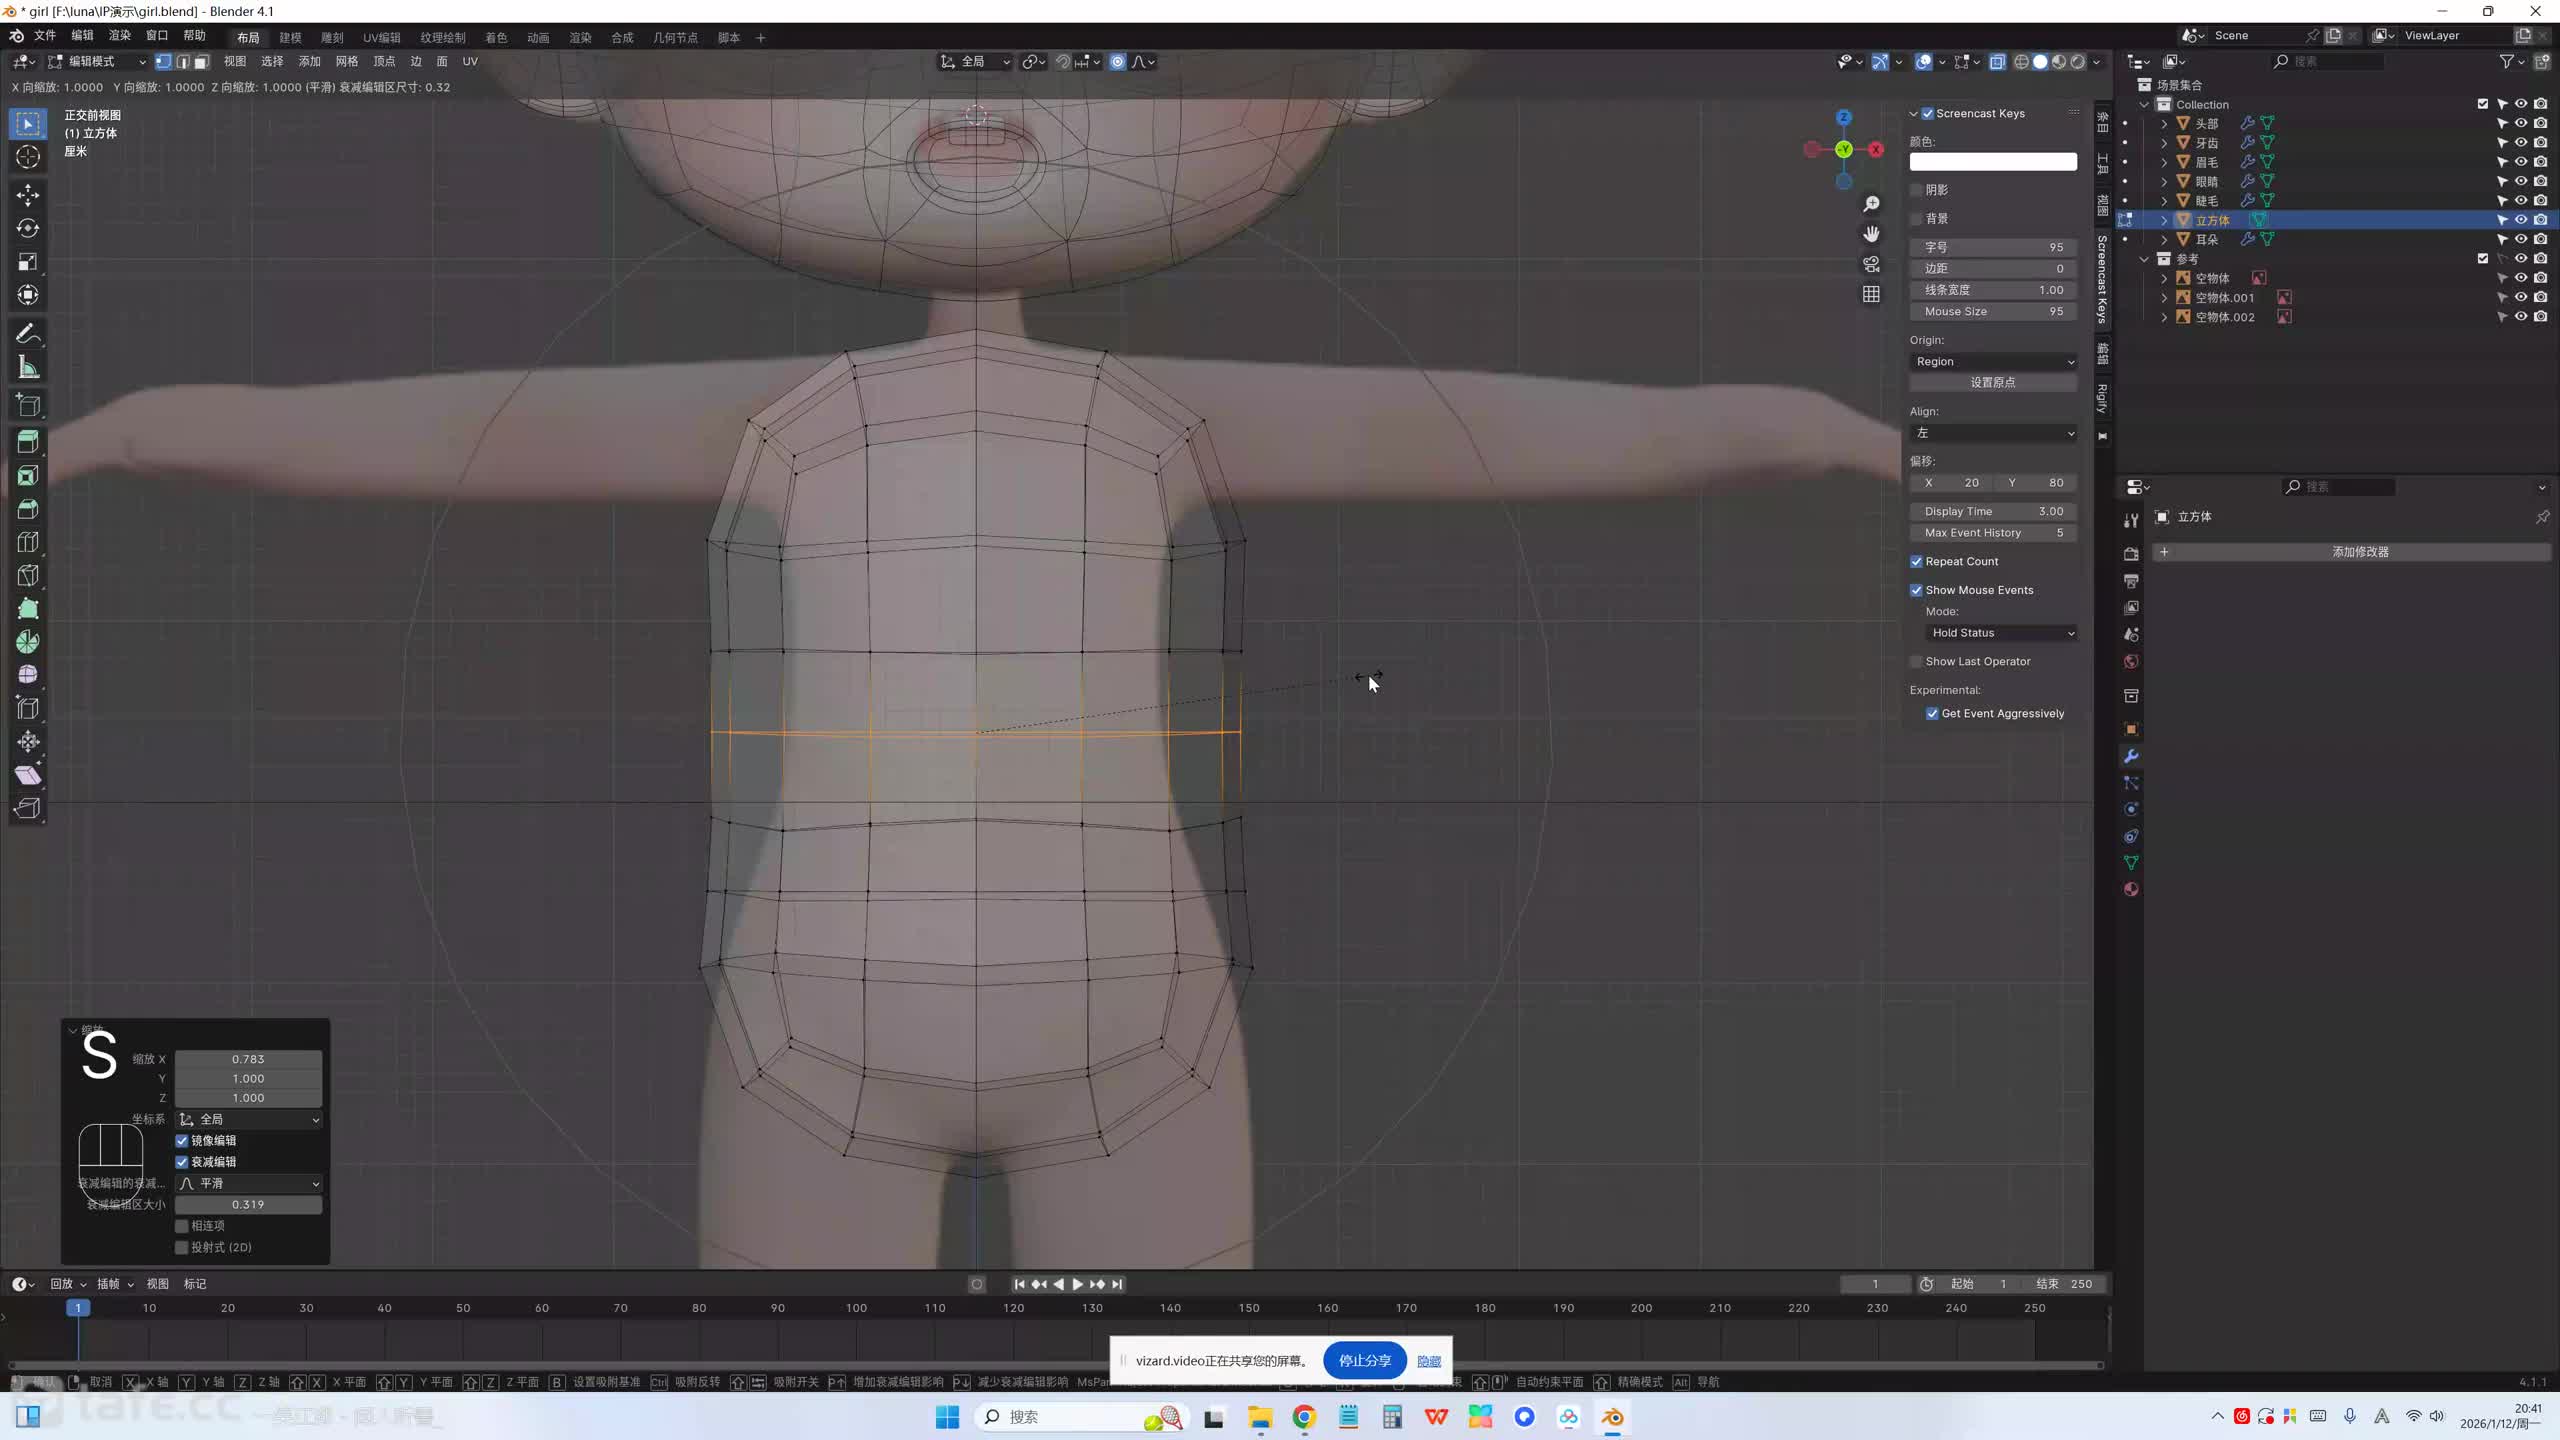2560x1440 pixels.
Task: Choose the Loop Cut tool
Action: point(28,542)
